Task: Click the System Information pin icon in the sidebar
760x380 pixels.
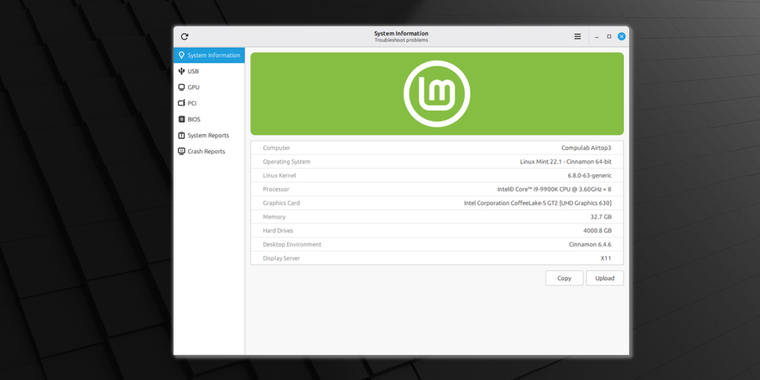Action: coord(181,55)
